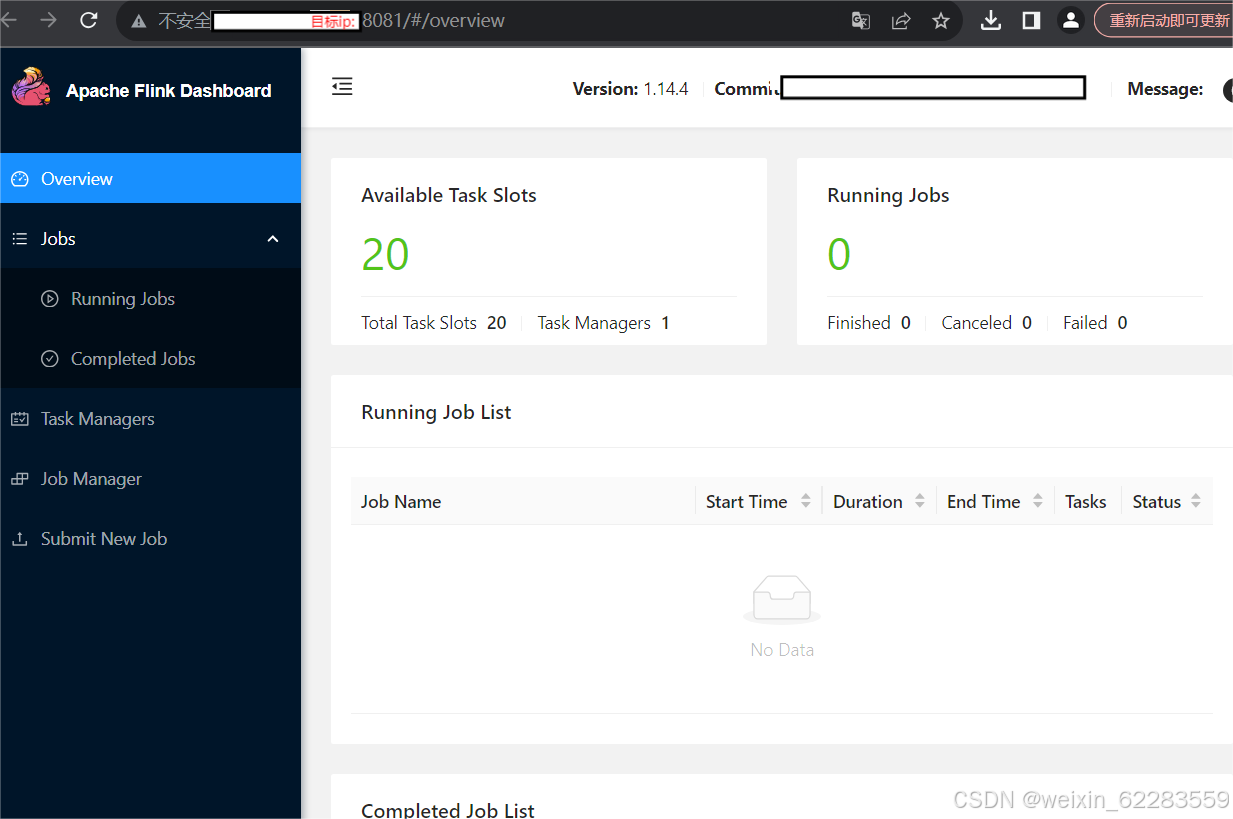This screenshot has width=1233, height=819.
Task: Click the Message label in header
Action: [x=1165, y=89]
